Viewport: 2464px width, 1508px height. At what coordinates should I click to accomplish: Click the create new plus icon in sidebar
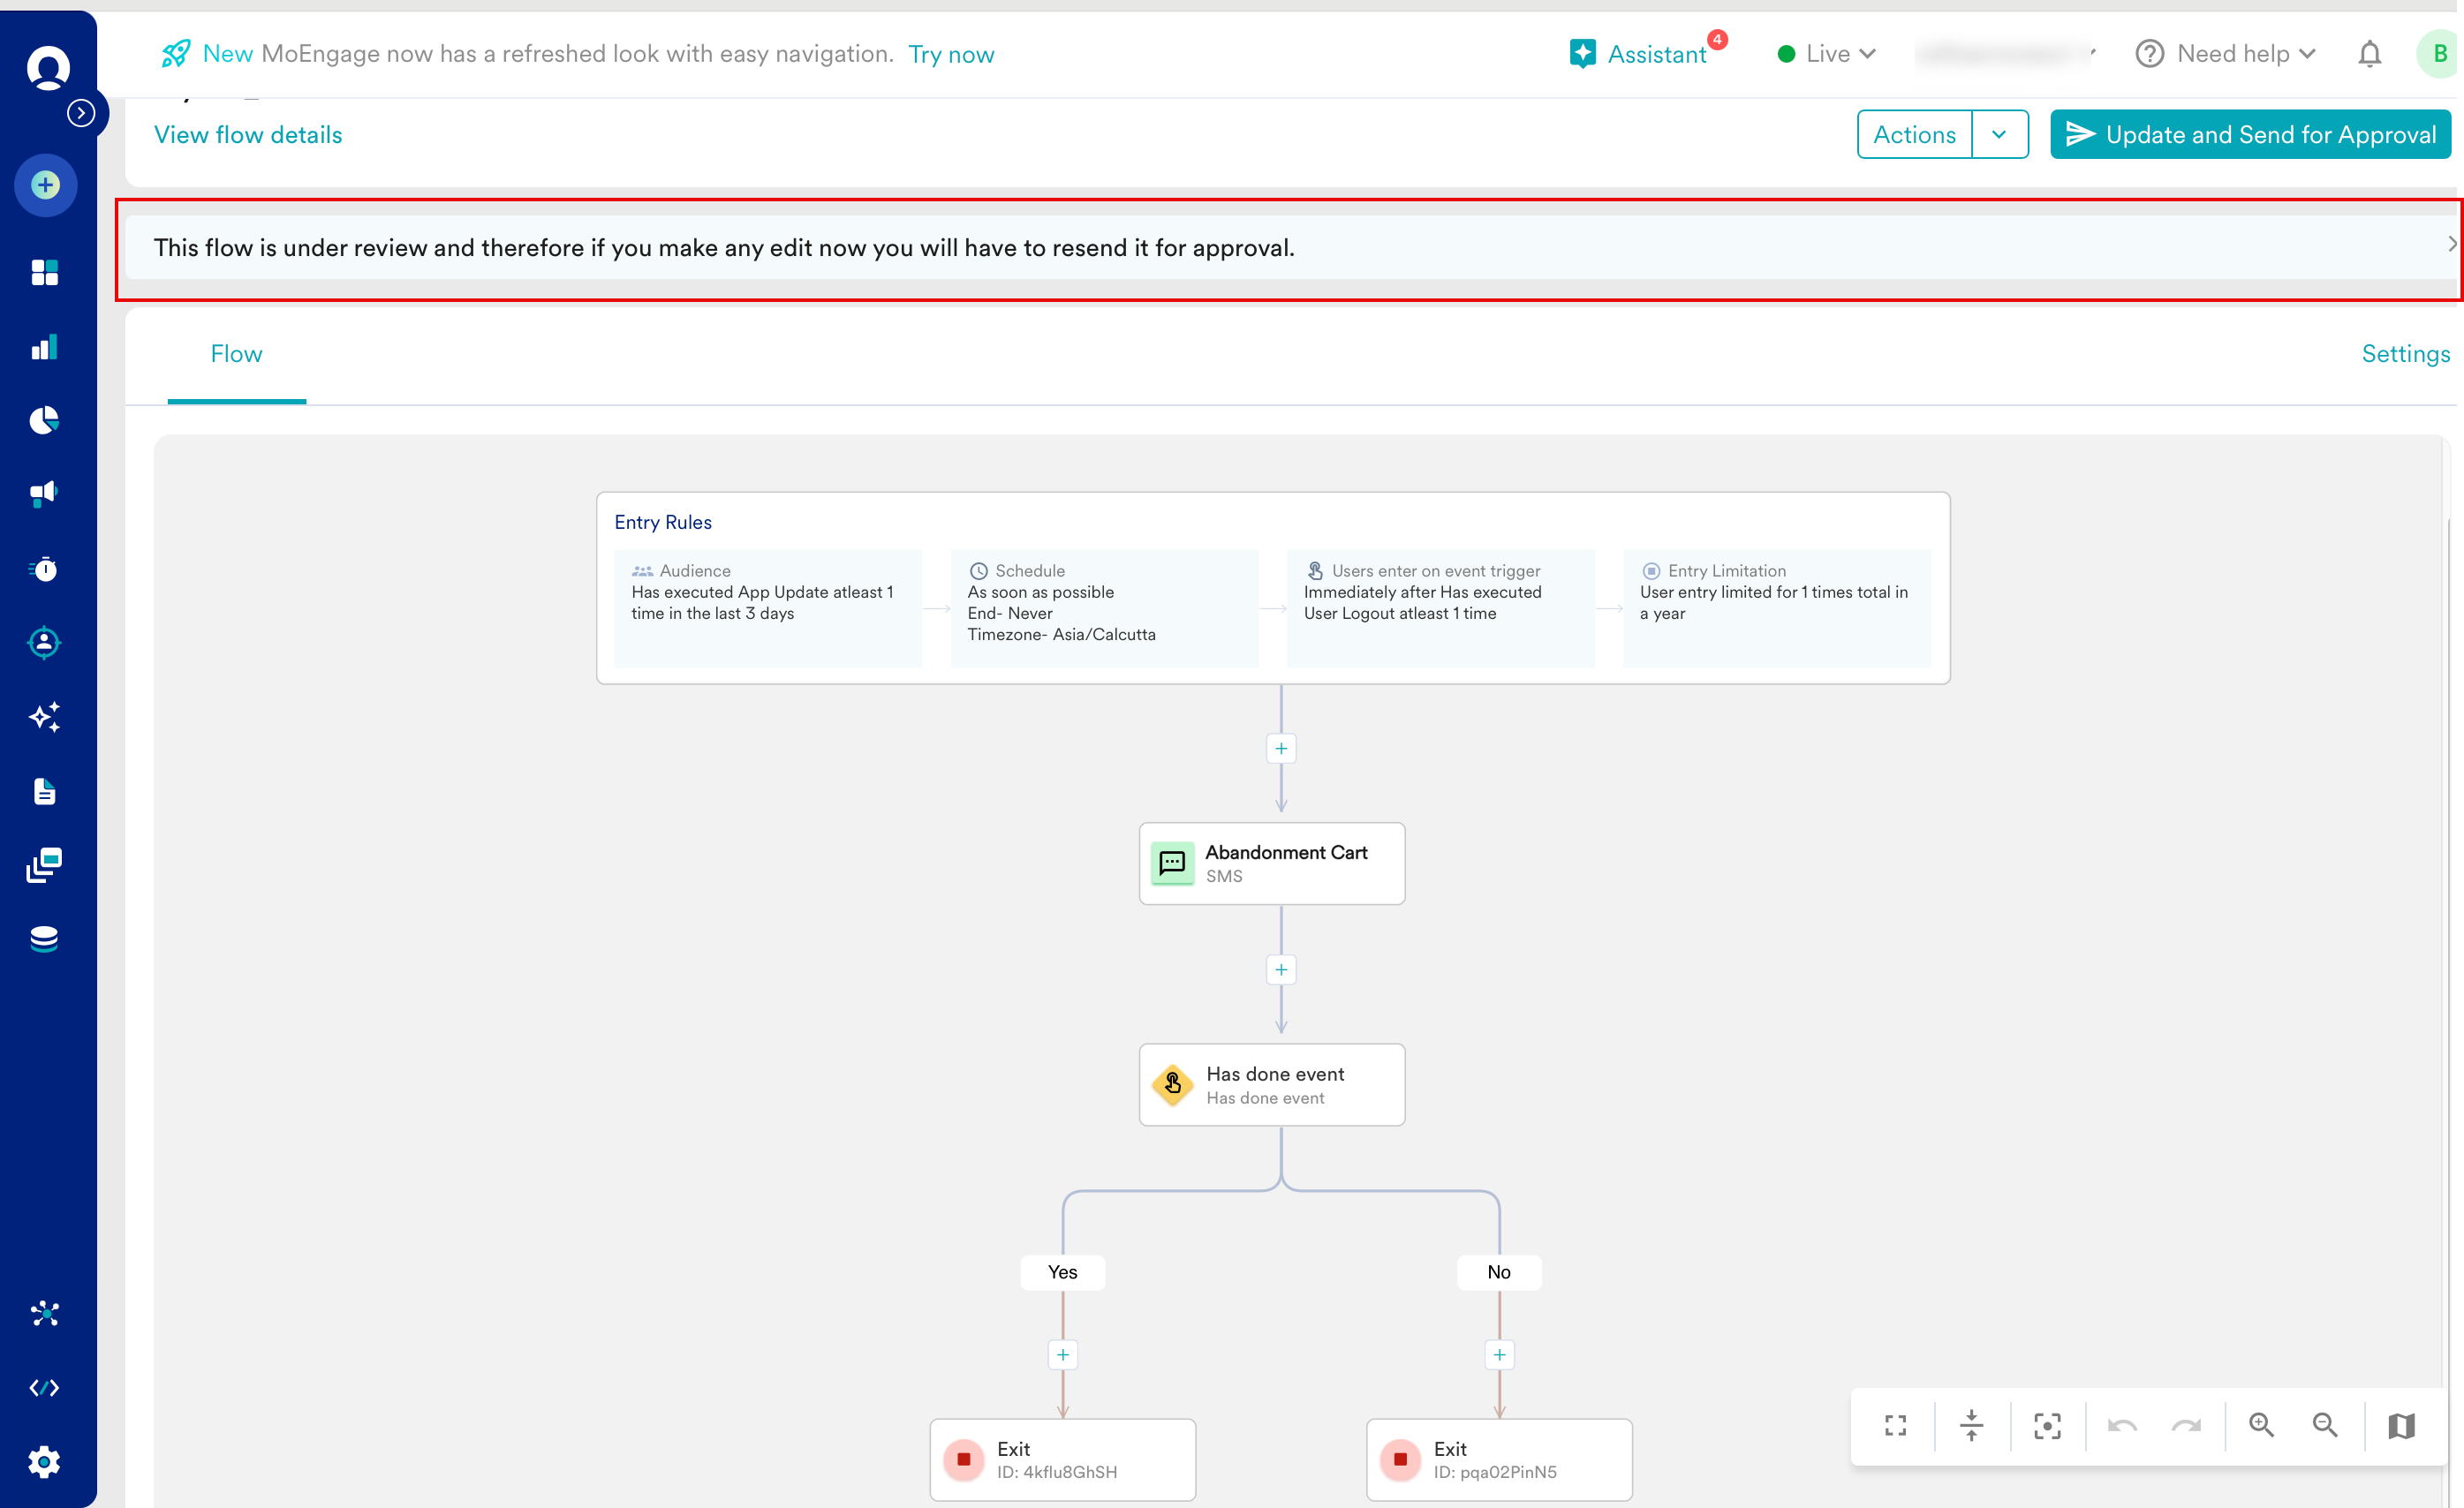[45, 185]
